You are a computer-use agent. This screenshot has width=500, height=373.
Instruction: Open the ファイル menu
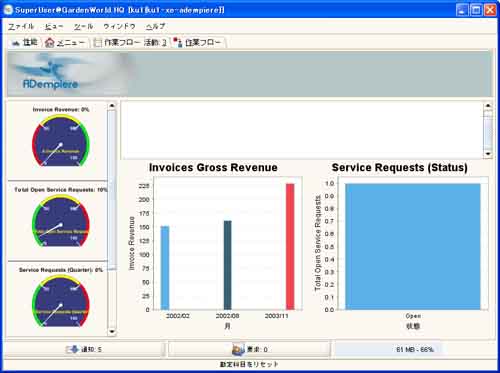point(21,27)
